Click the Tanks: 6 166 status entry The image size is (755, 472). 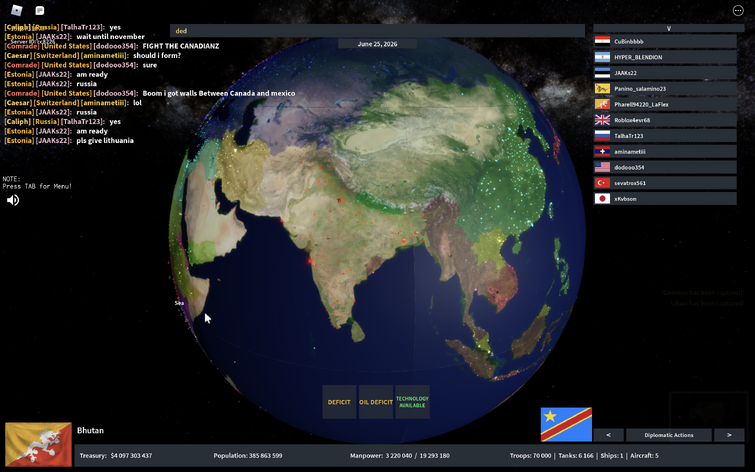[576, 455]
